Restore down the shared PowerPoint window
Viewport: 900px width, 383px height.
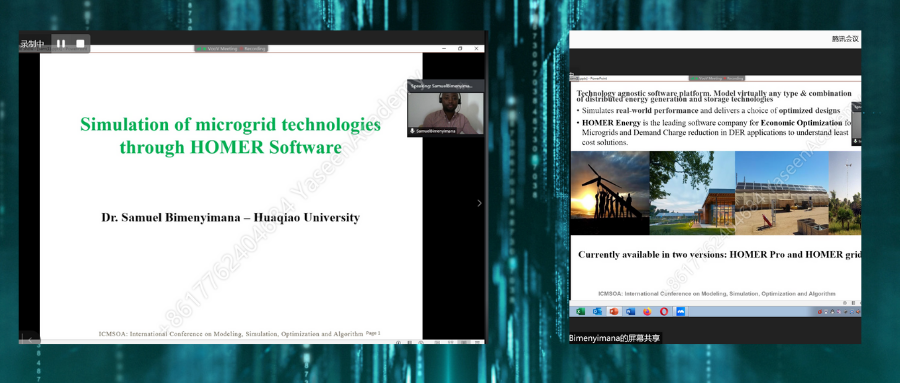[460, 49]
